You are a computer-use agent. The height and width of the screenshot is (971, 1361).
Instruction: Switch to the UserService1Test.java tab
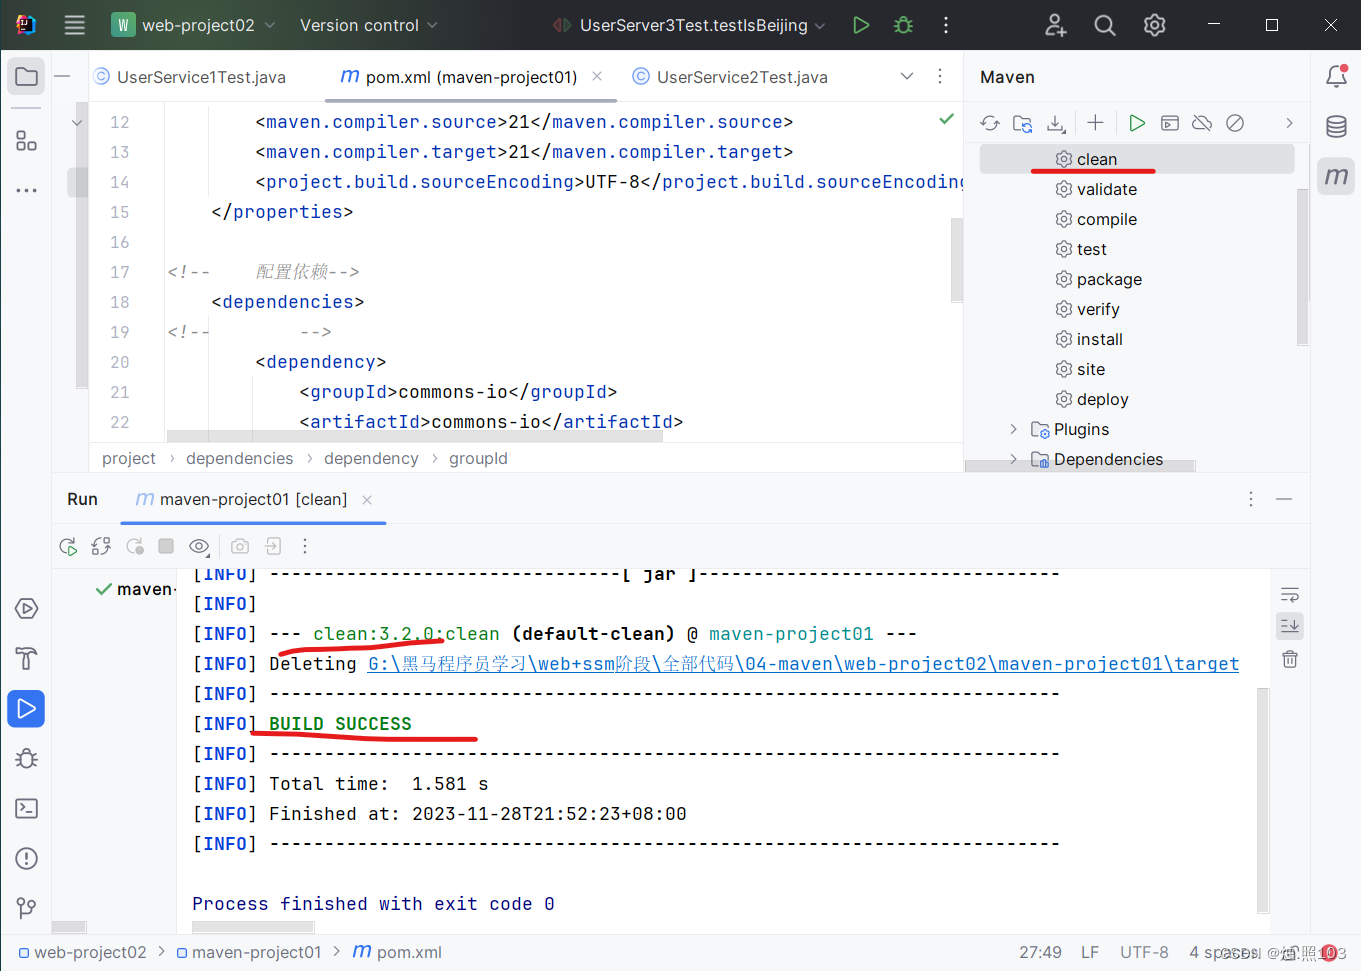(x=197, y=76)
